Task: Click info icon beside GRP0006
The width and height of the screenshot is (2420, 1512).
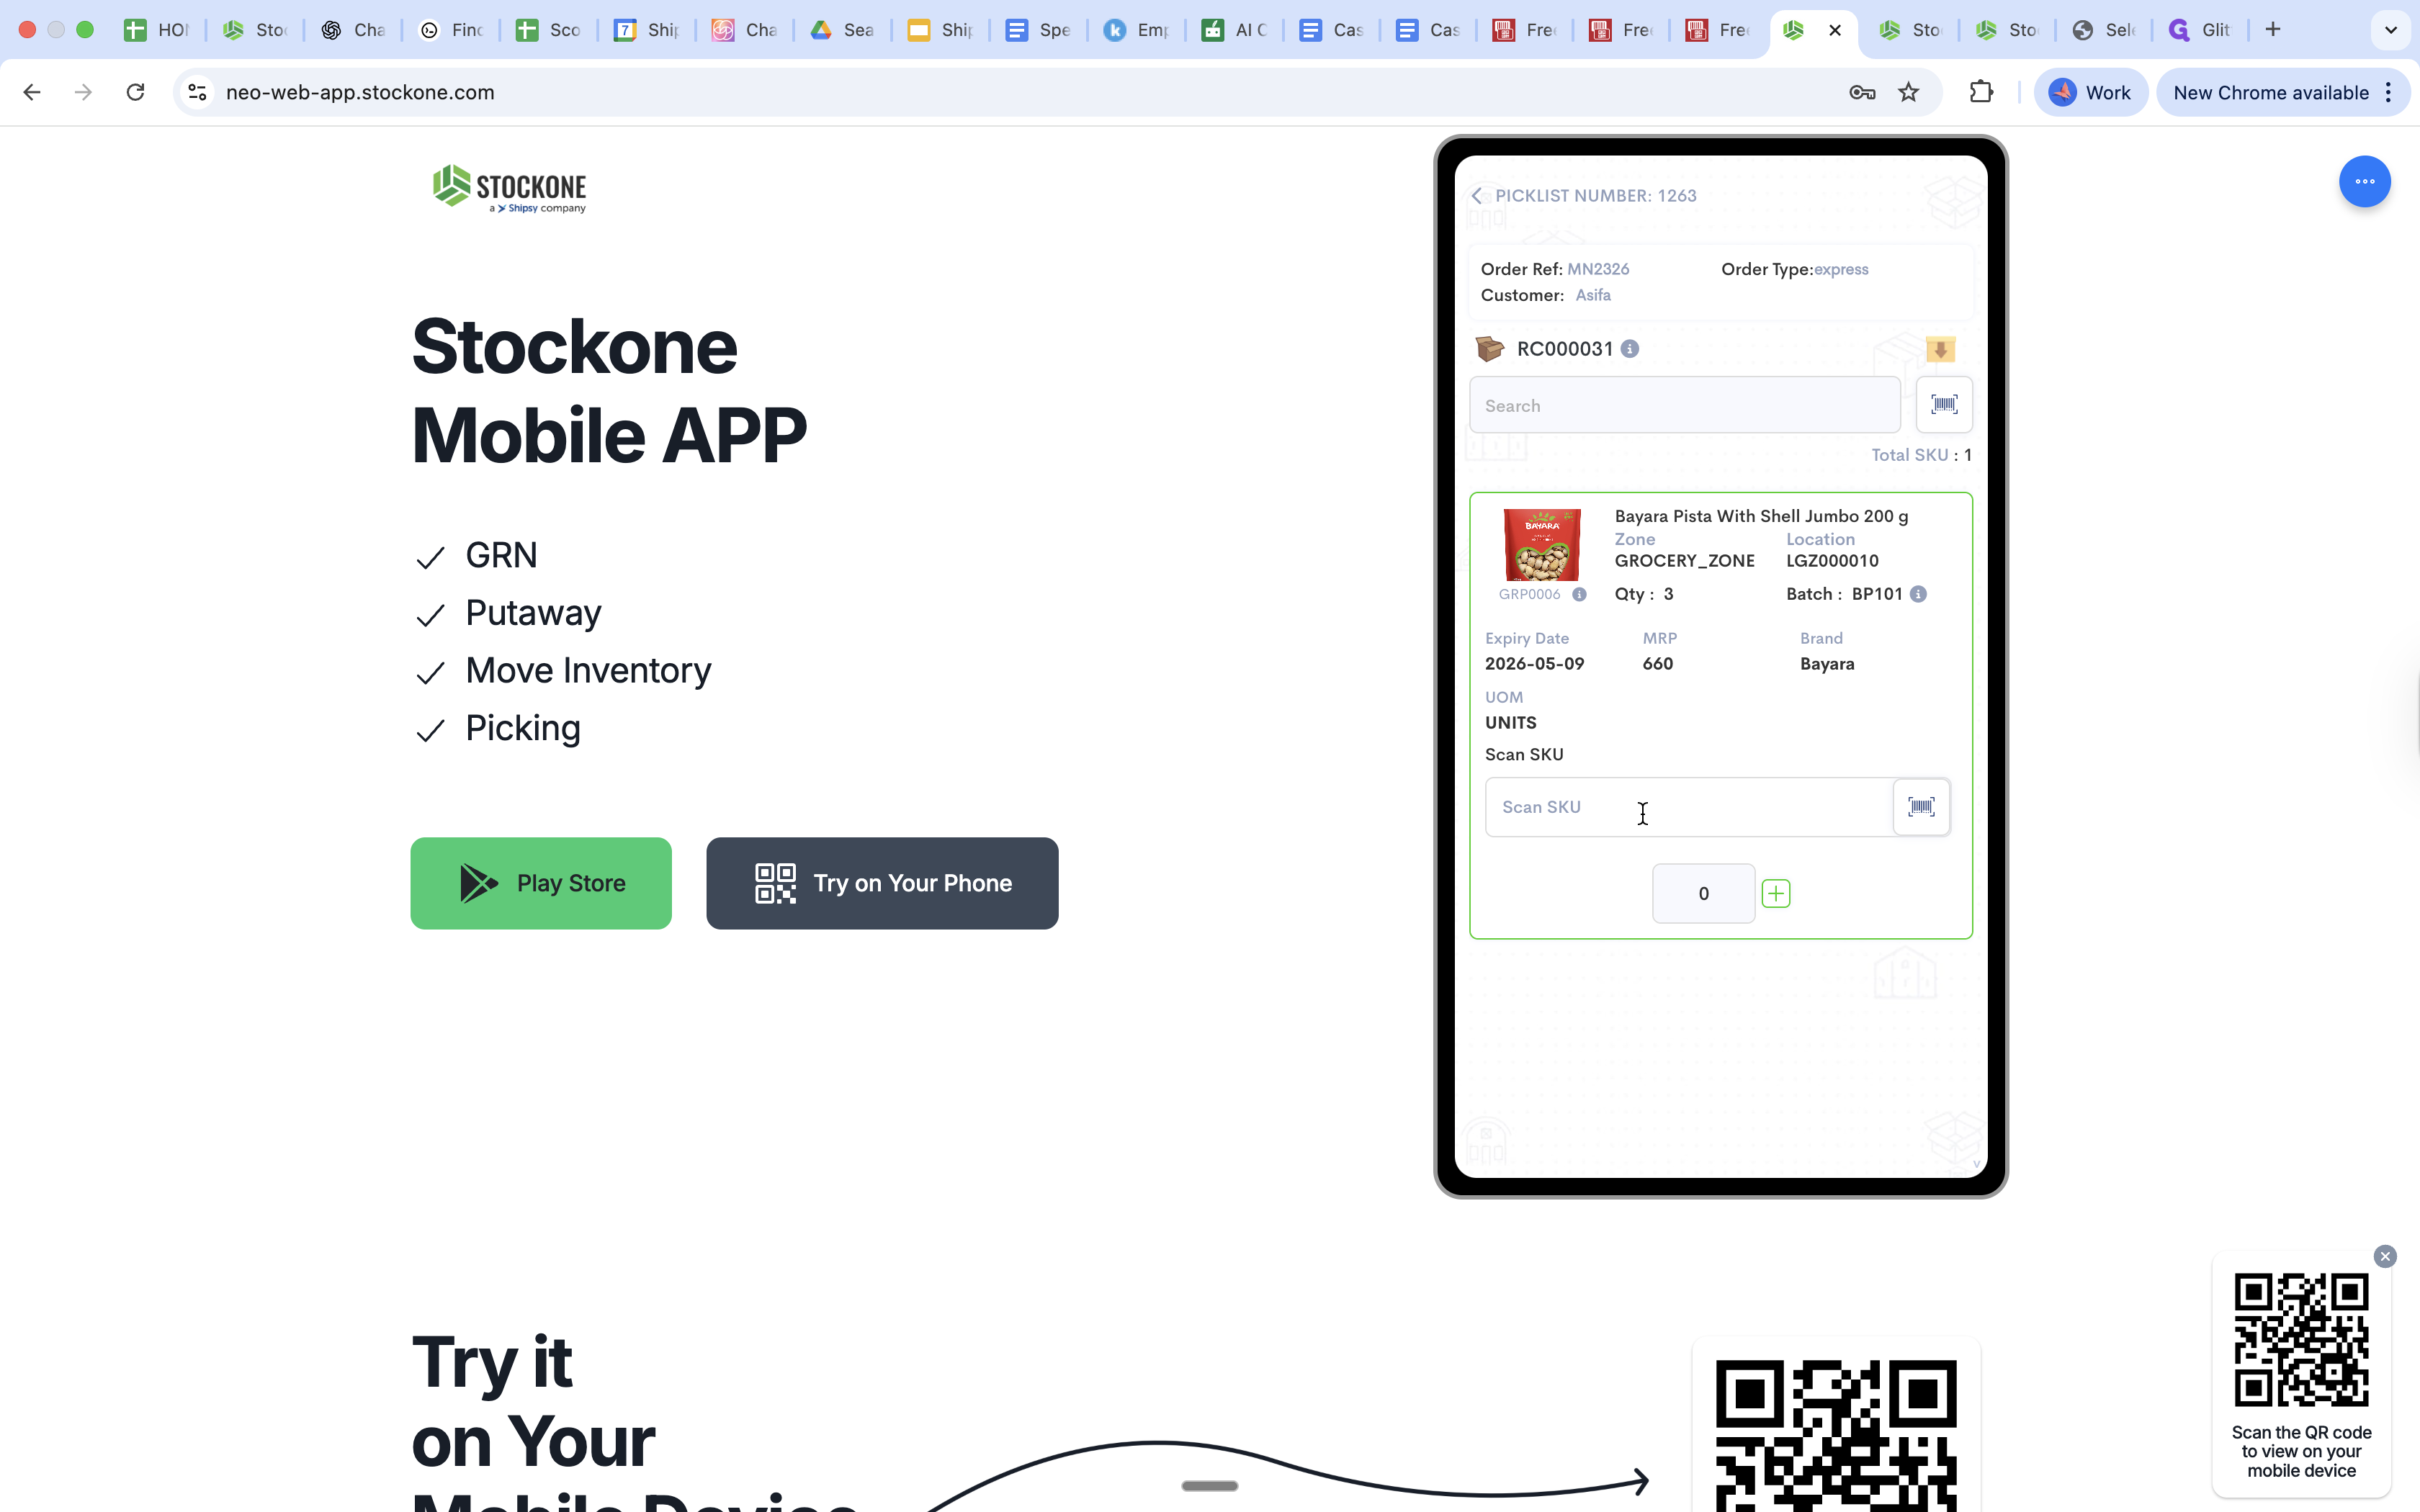Action: pos(1579,594)
